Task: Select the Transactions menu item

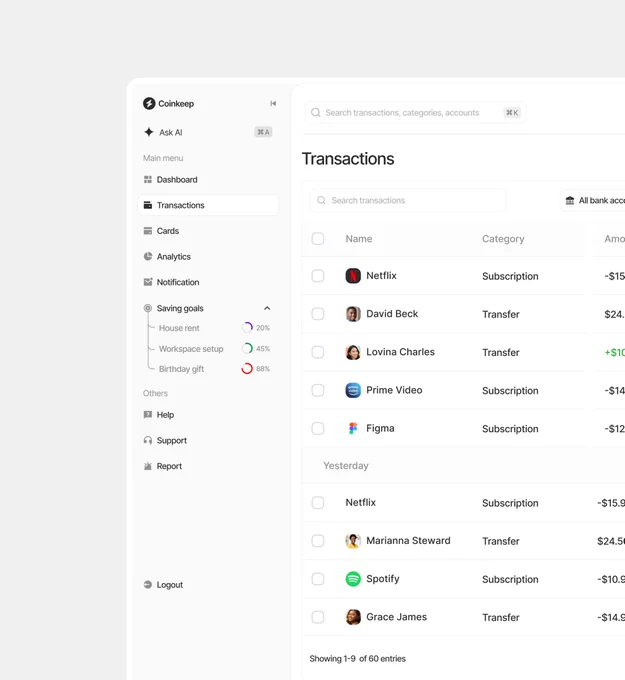Action: click(x=208, y=205)
